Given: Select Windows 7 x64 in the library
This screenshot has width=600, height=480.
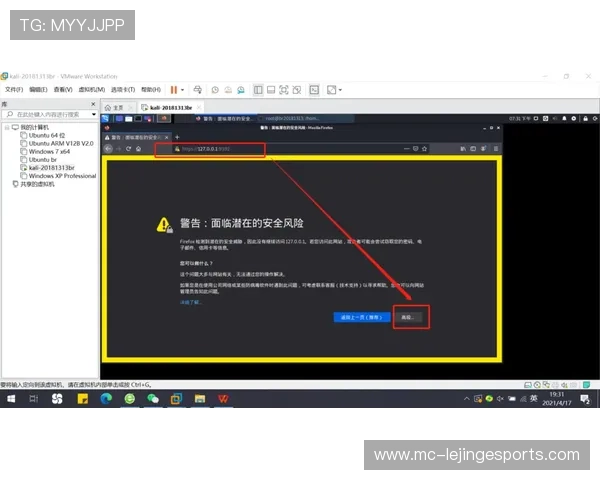Looking at the screenshot, I should coord(45,152).
